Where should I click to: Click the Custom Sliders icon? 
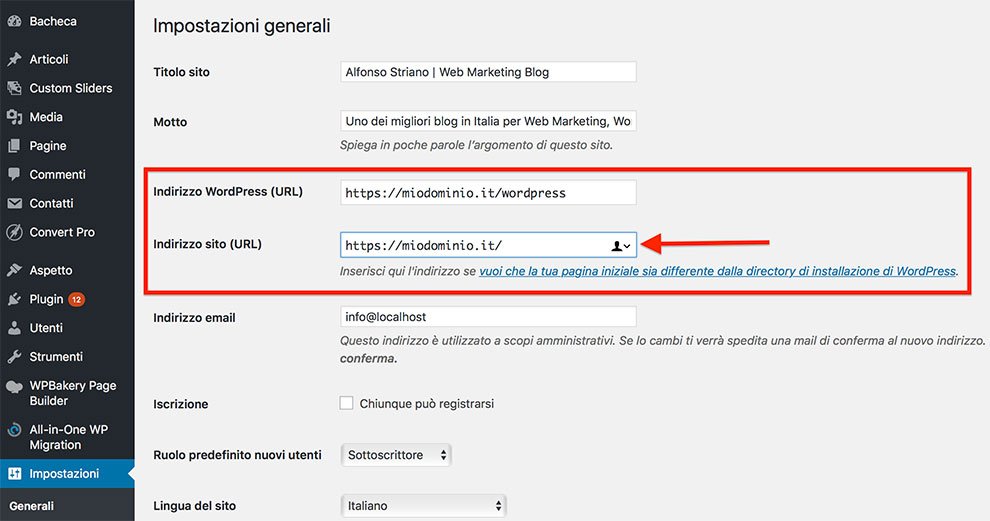14,88
